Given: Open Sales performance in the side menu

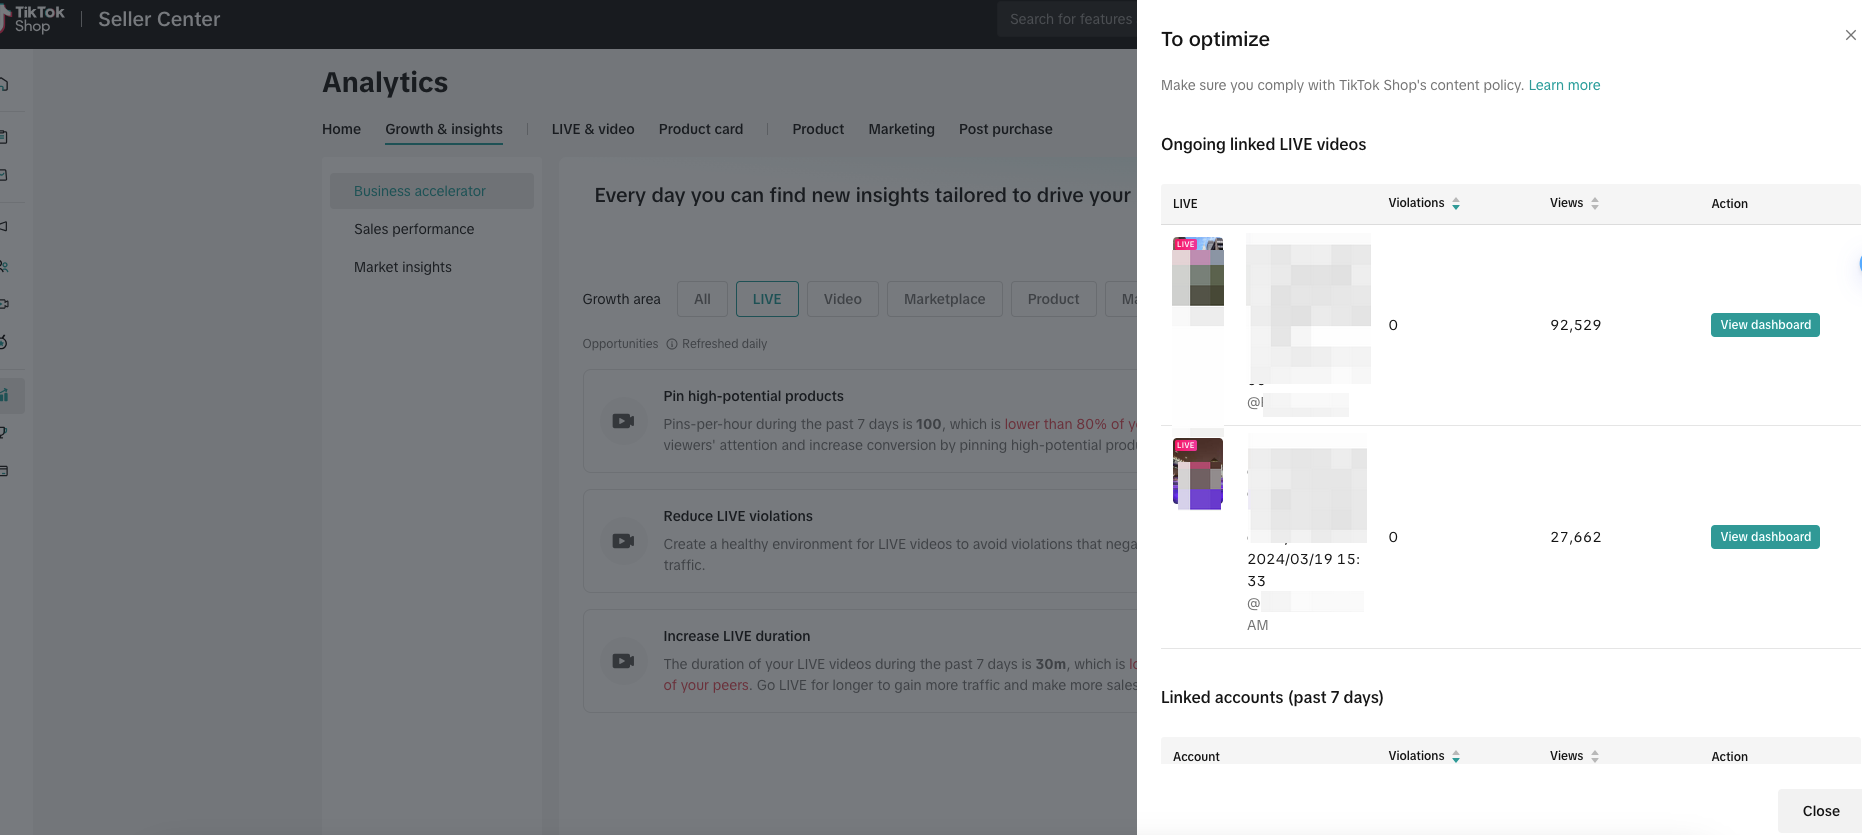Looking at the screenshot, I should 414,229.
